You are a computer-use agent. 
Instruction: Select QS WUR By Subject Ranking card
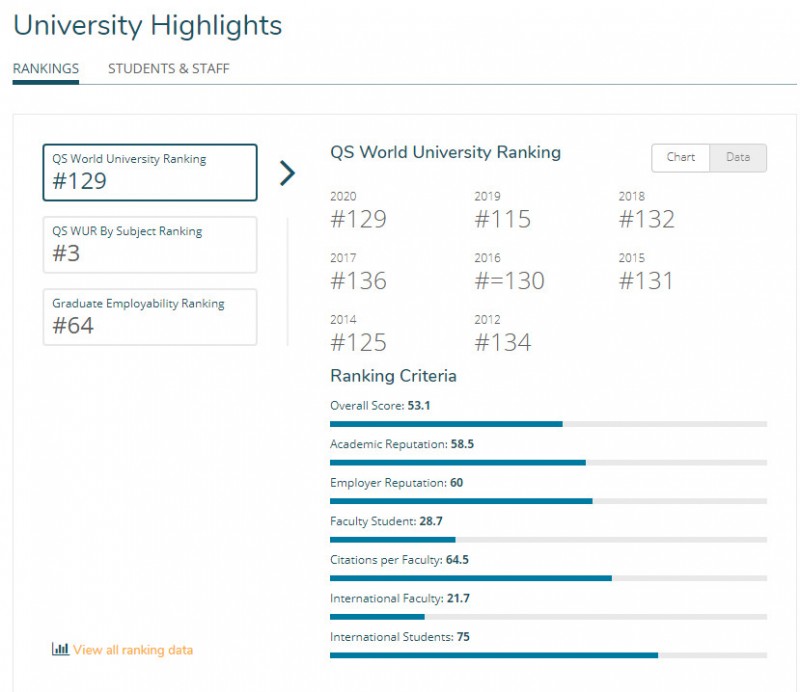click(150, 245)
